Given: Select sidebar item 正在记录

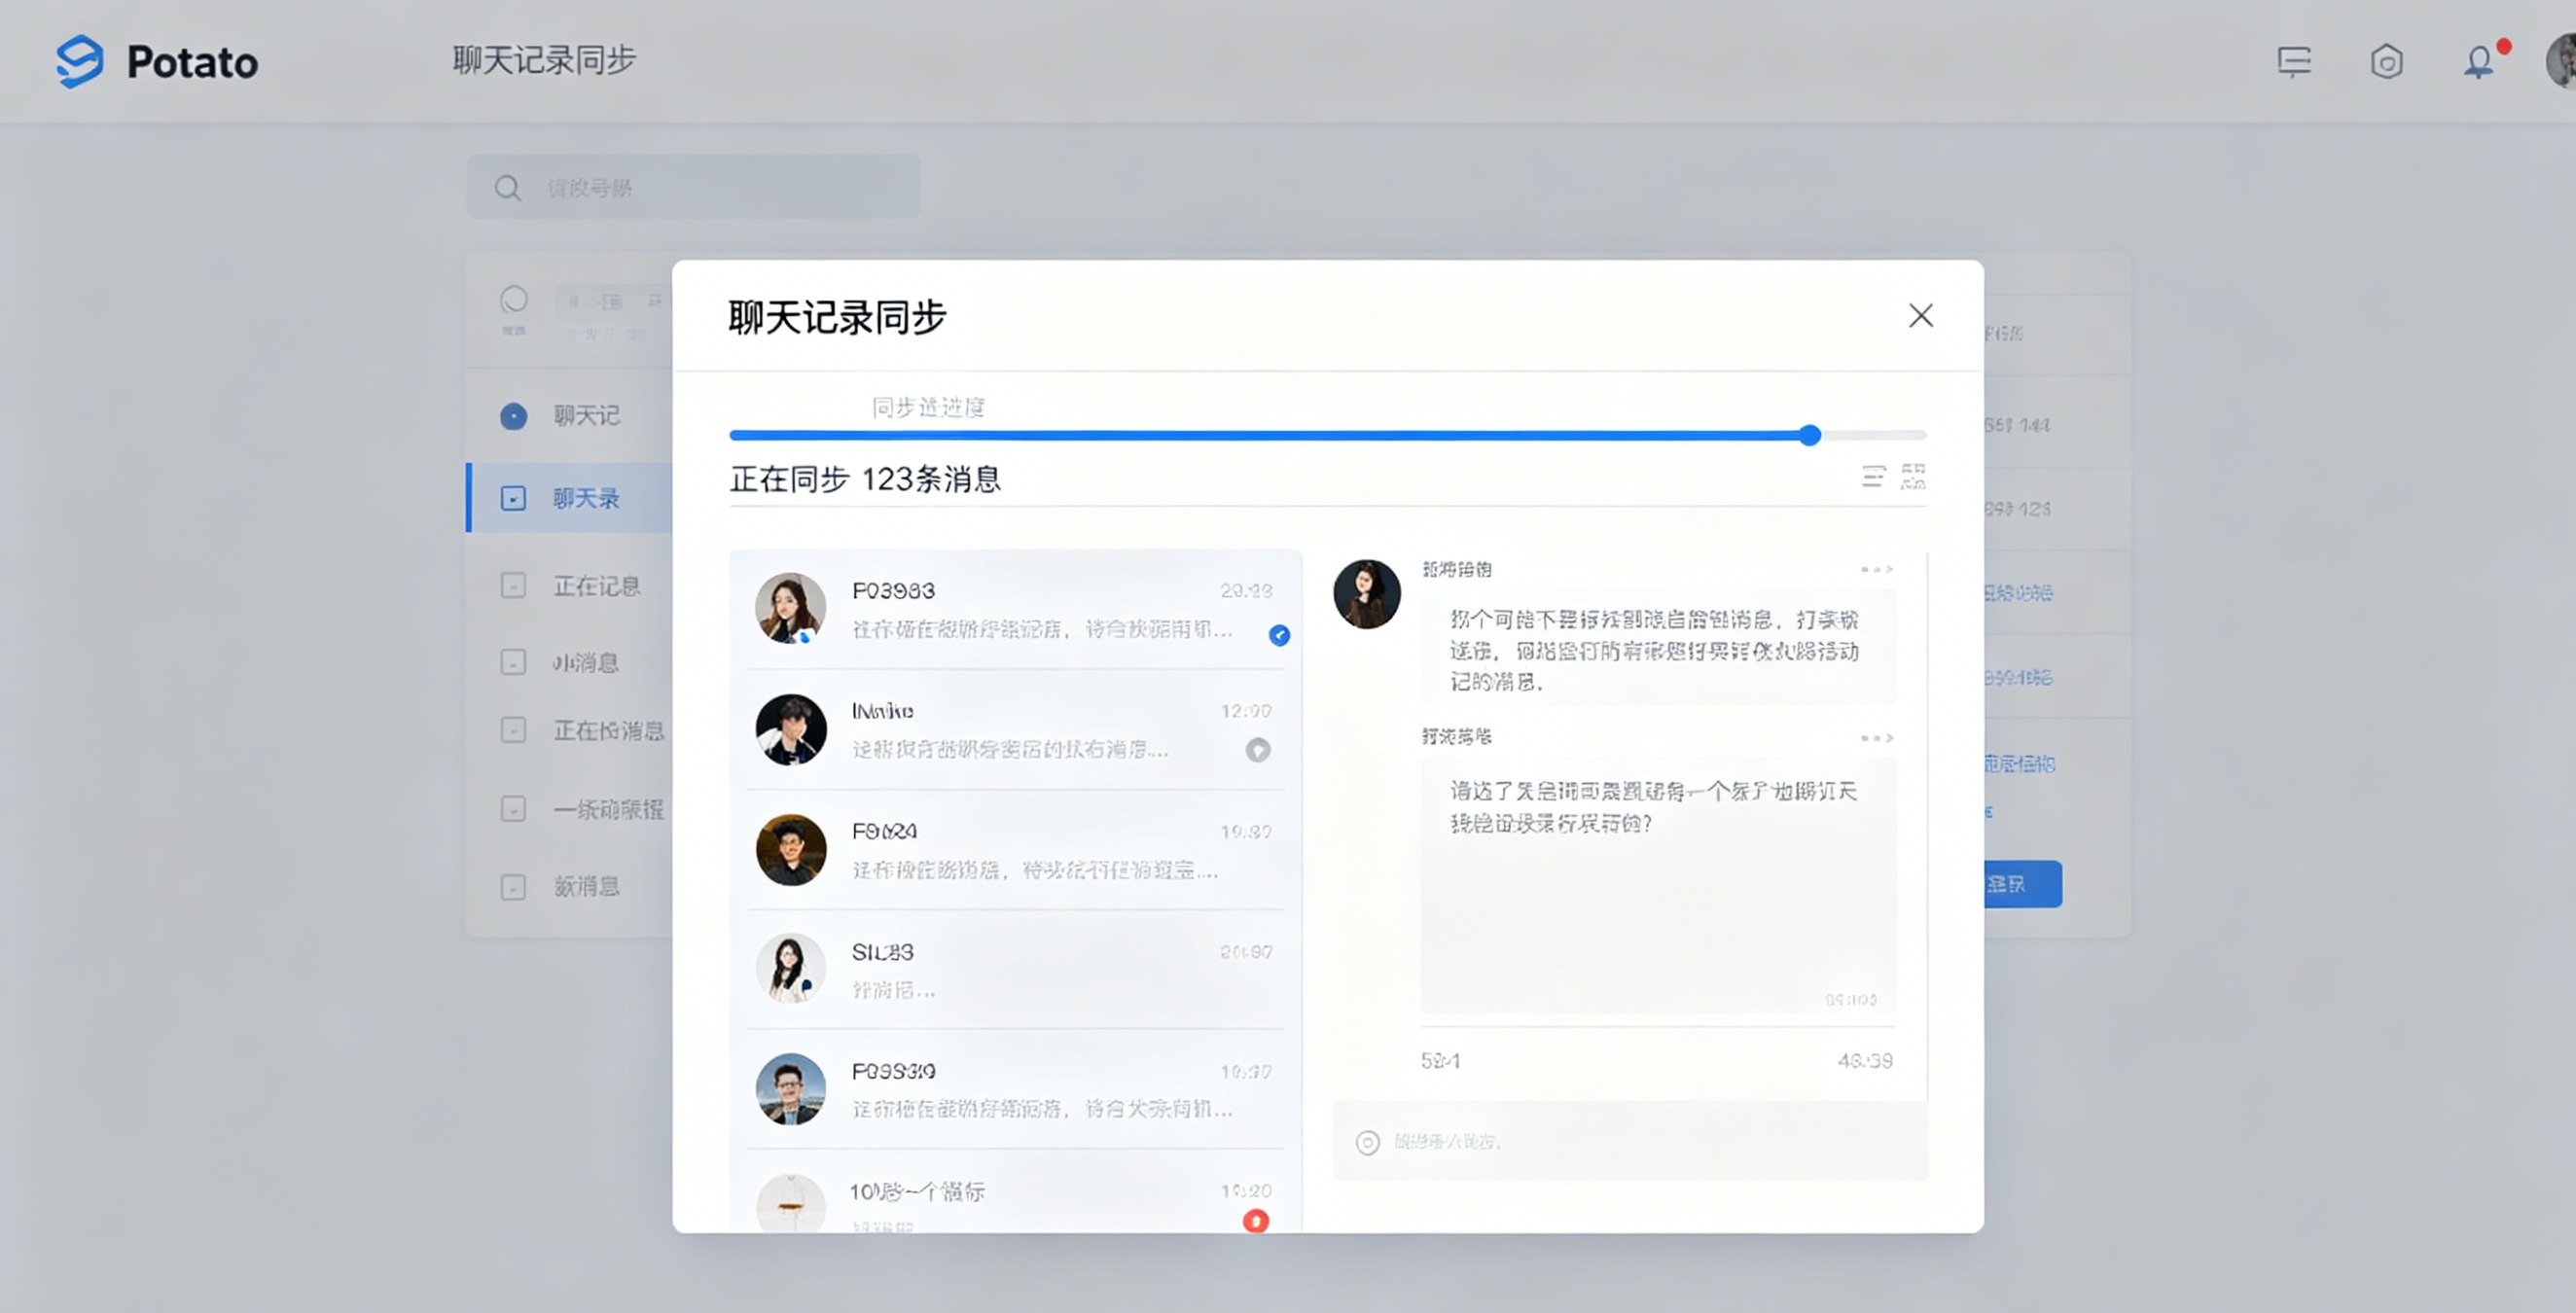Looking at the screenshot, I should click(x=597, y=586).
